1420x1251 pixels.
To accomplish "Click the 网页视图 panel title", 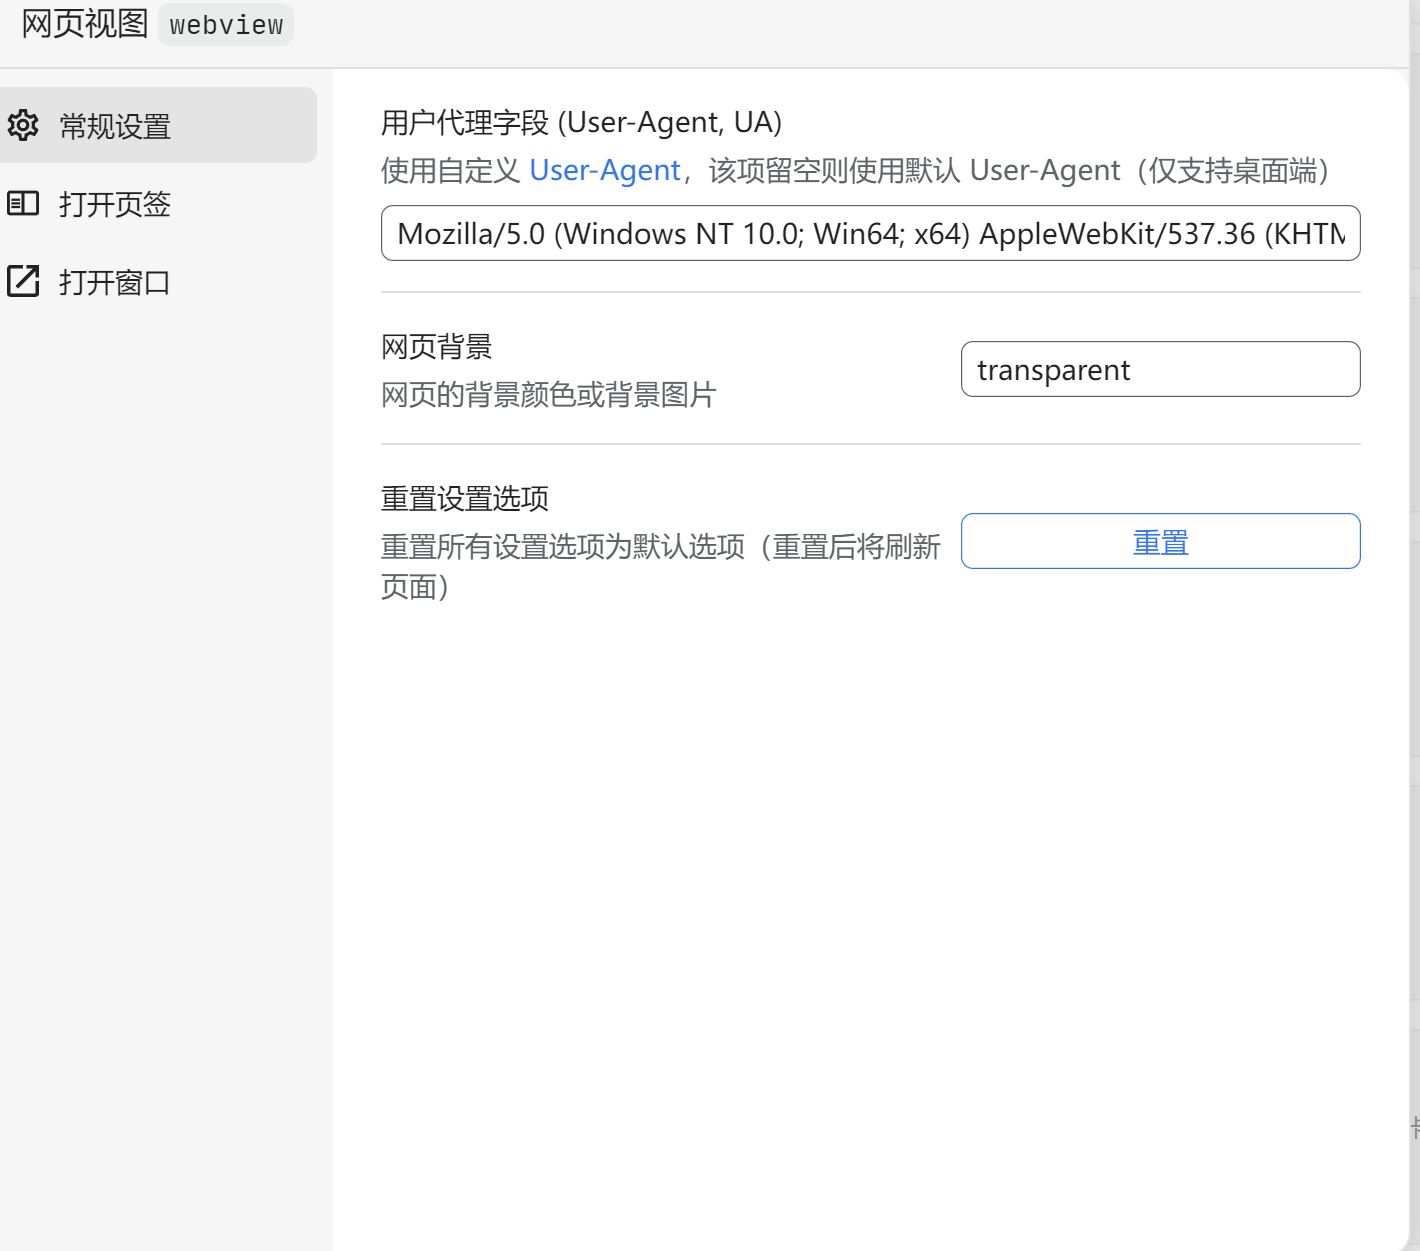I will pos(85,23).
